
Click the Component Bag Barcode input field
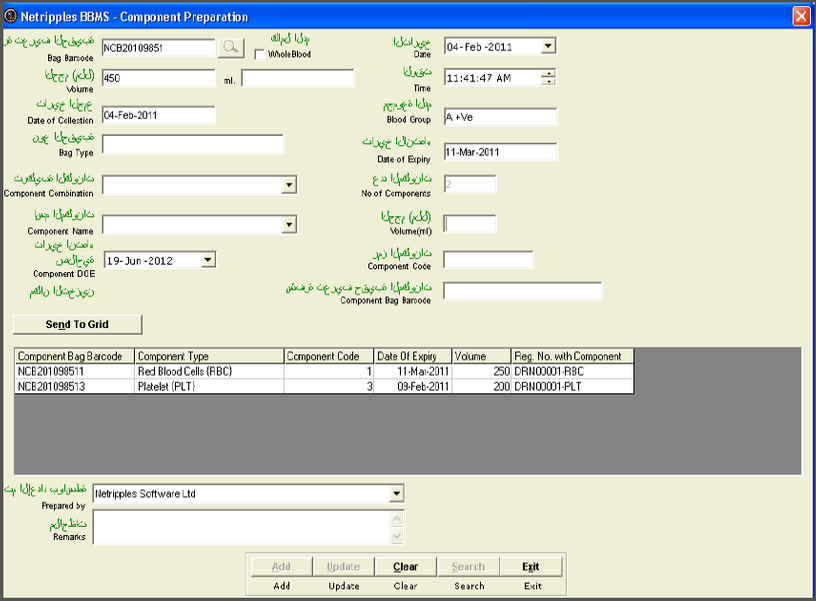pos(522,291)
